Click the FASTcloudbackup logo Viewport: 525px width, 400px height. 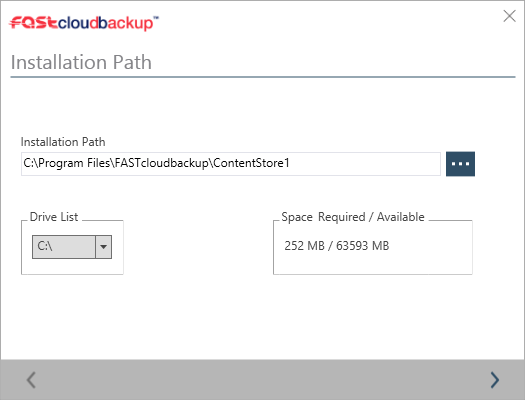(84, 23)
